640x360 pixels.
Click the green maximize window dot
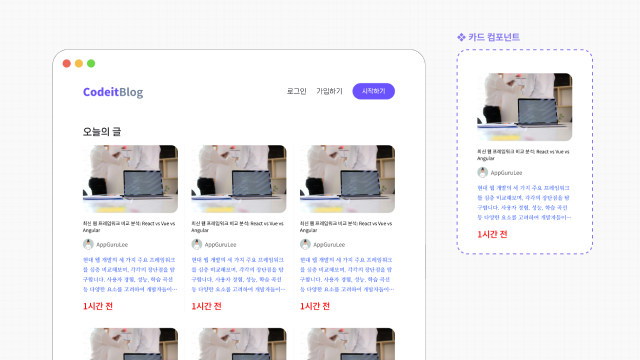[91, 63]
